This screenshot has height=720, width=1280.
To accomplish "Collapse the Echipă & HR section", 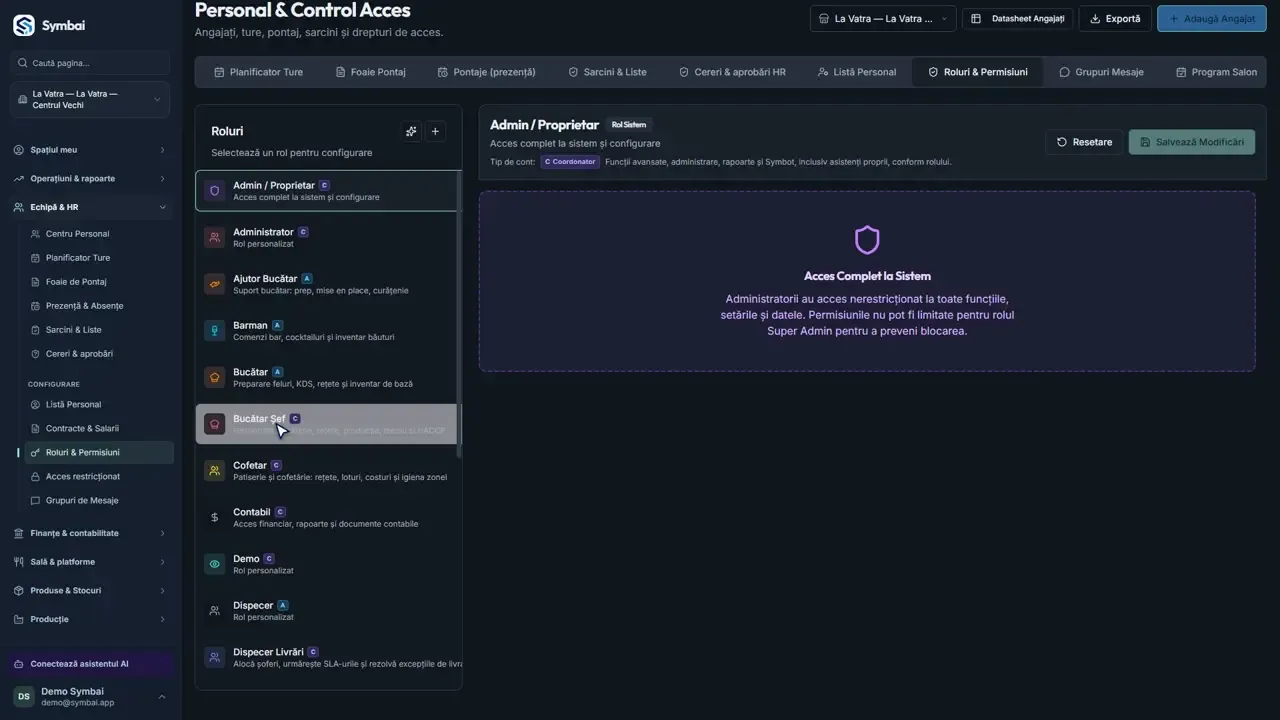I will click(x=90, y=207).
